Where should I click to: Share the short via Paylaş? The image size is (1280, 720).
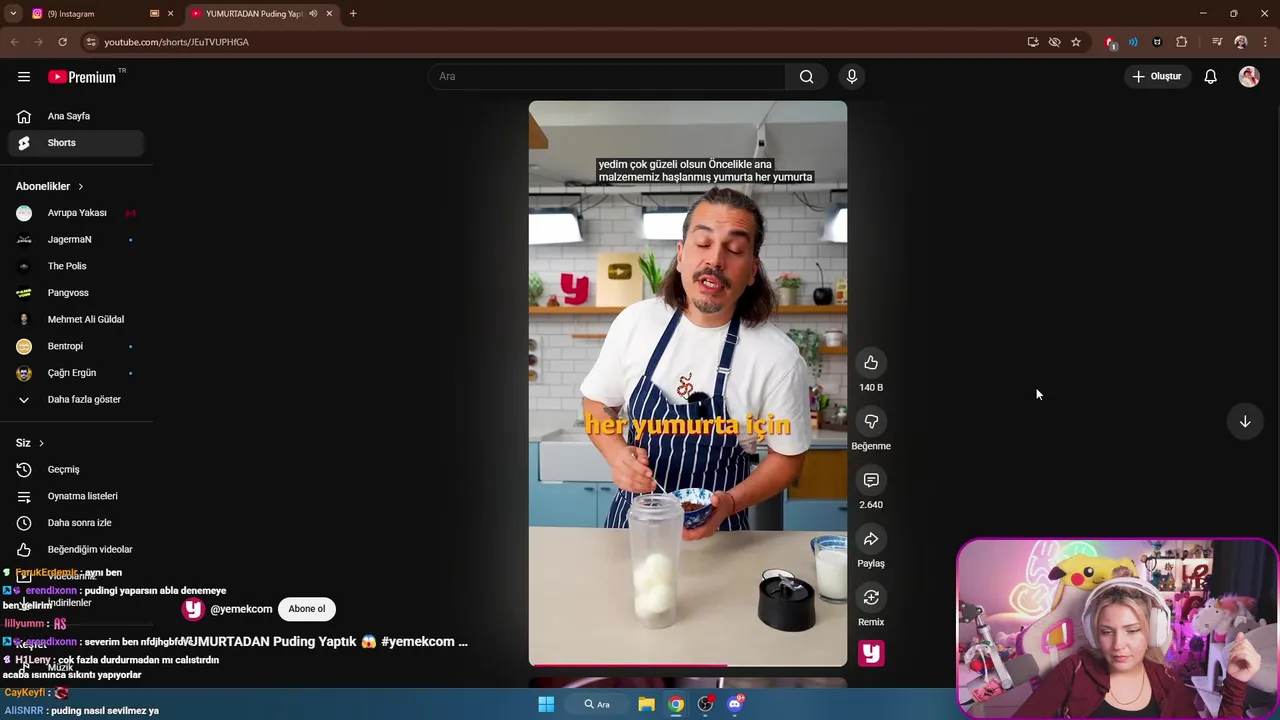[x=871, y=539]
